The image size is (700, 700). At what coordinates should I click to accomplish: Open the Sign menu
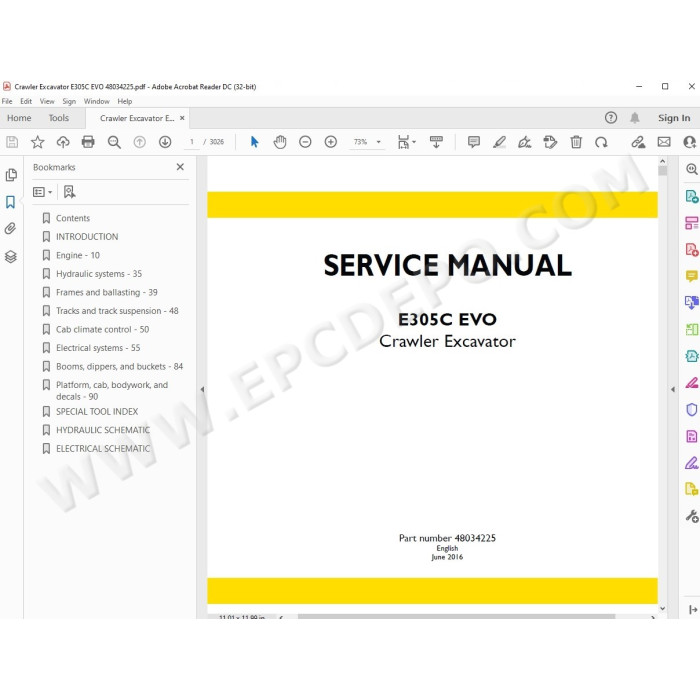tap(69, 101)
